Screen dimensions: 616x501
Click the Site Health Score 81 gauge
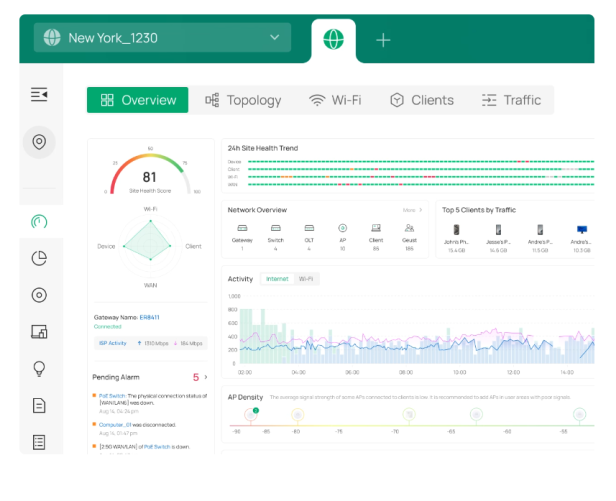tap(150, 174)
